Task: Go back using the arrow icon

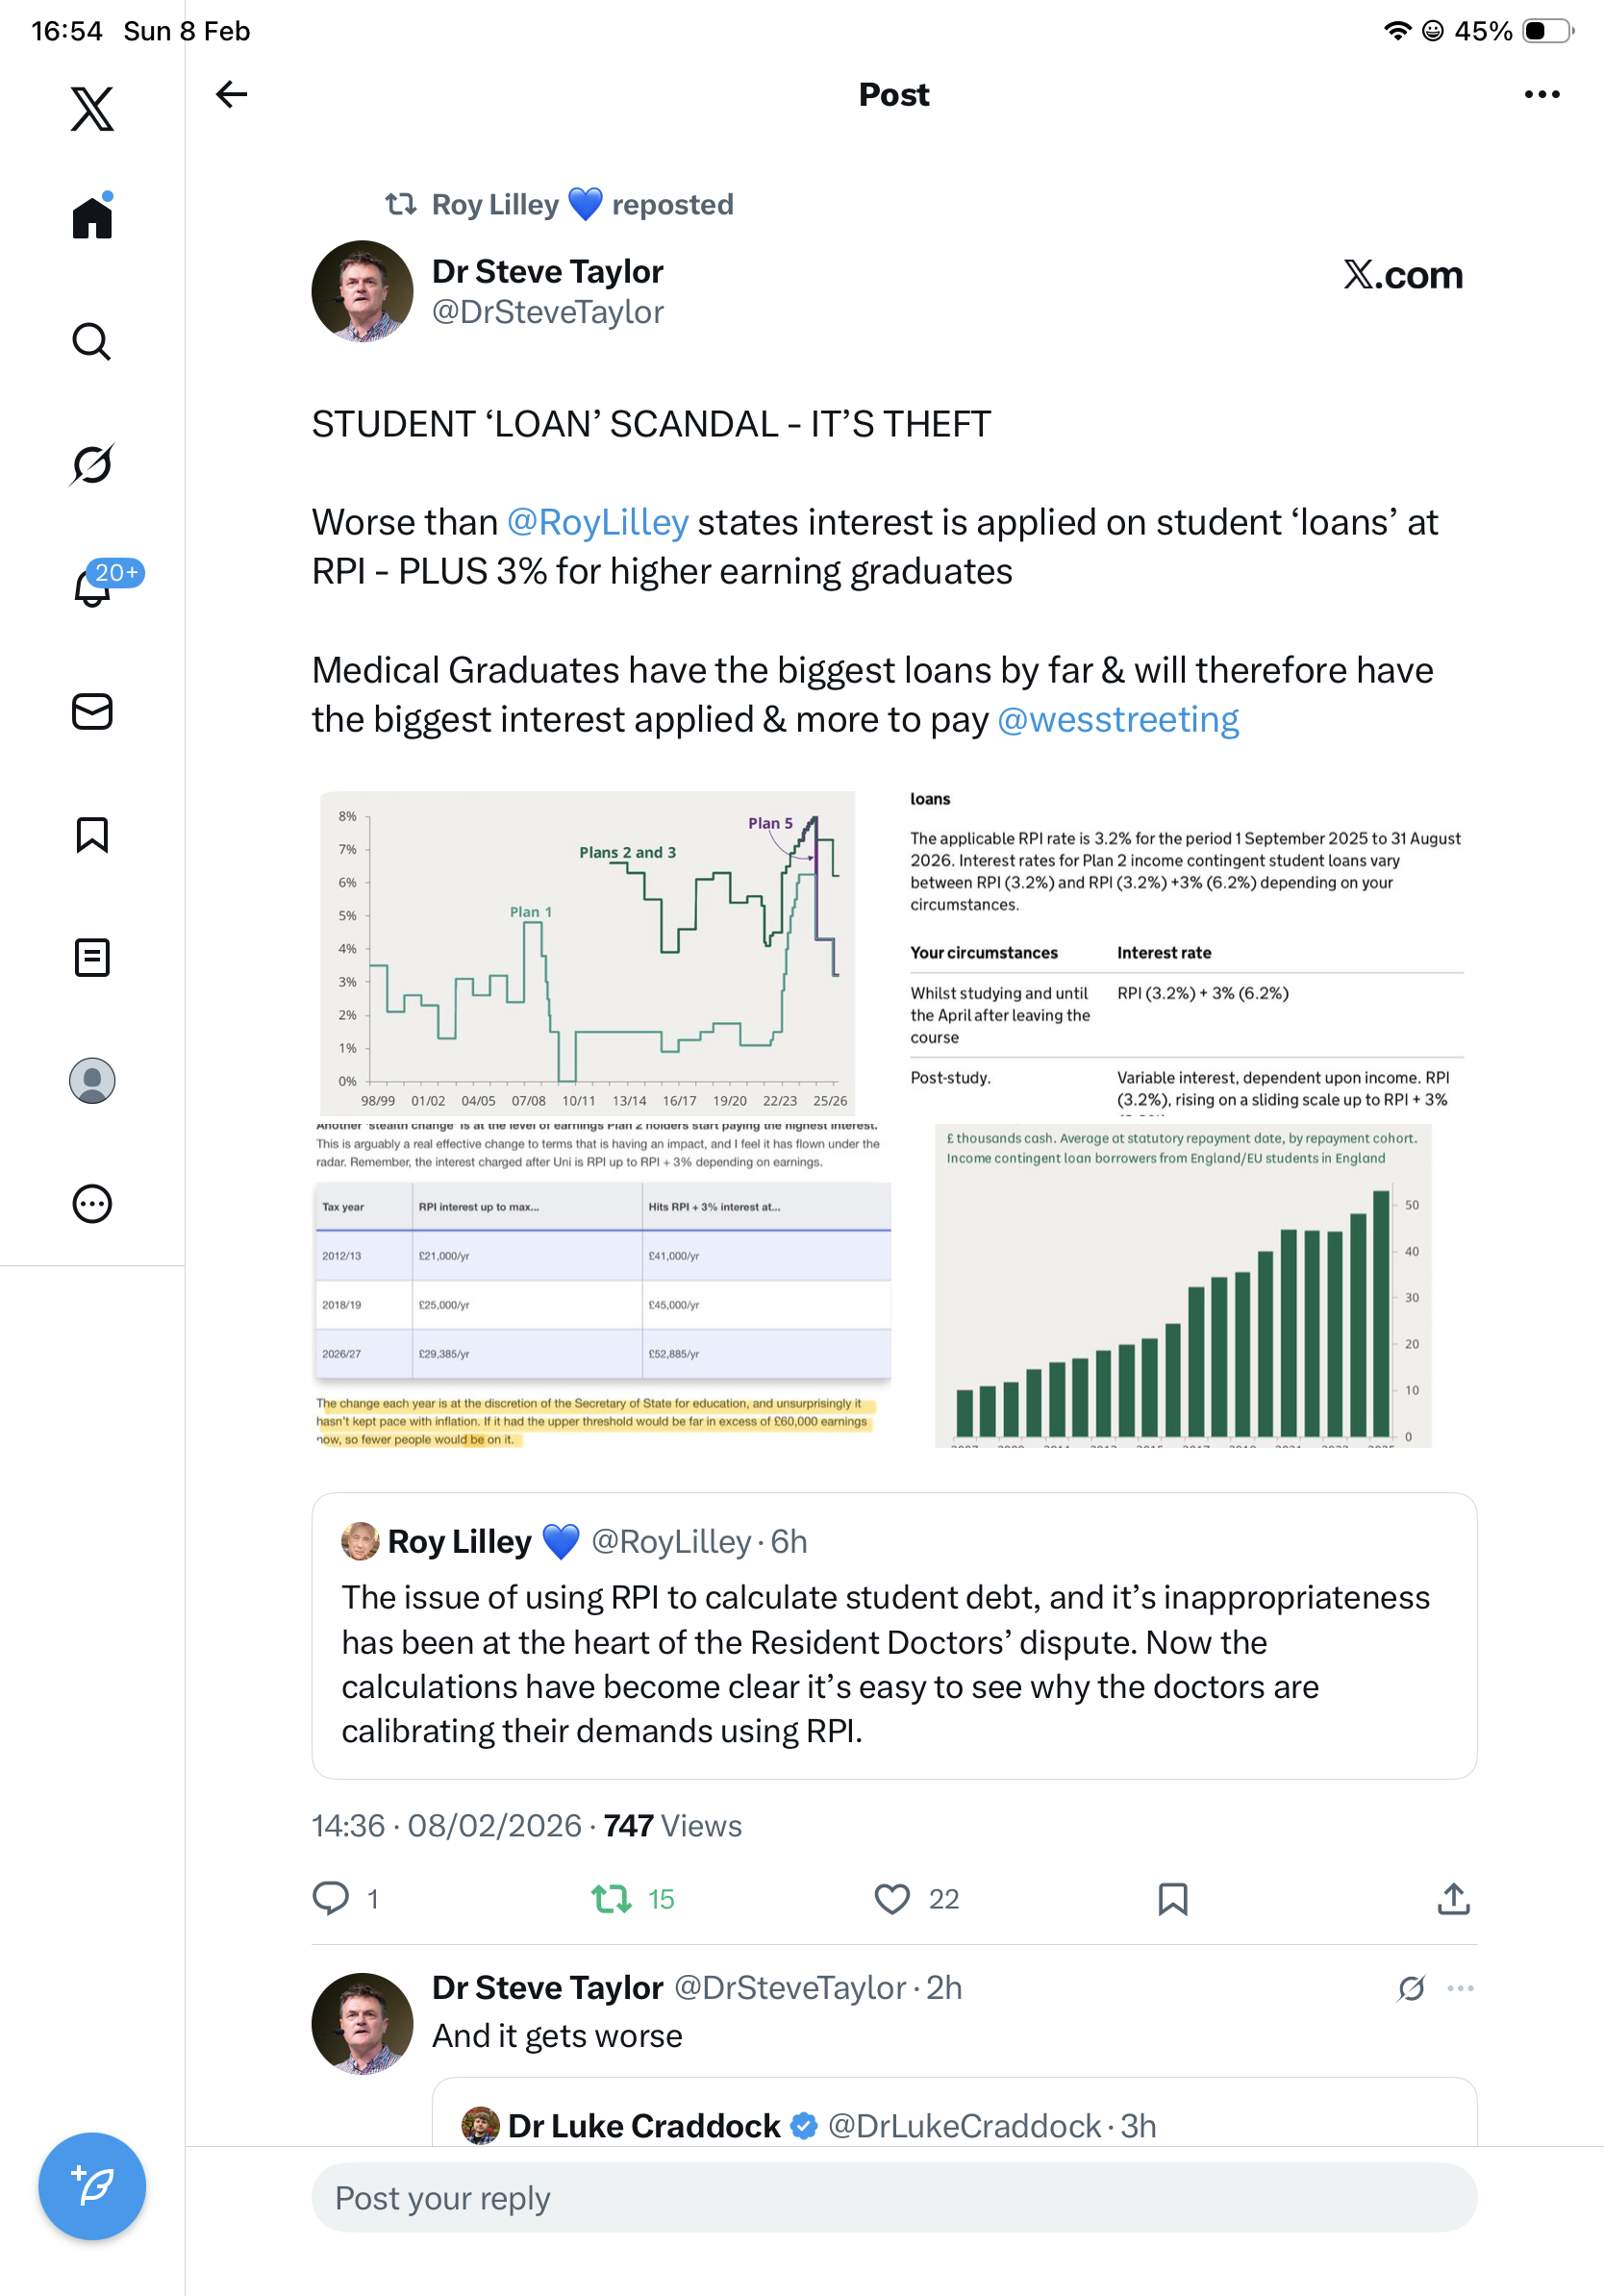Action: point(231,95)
